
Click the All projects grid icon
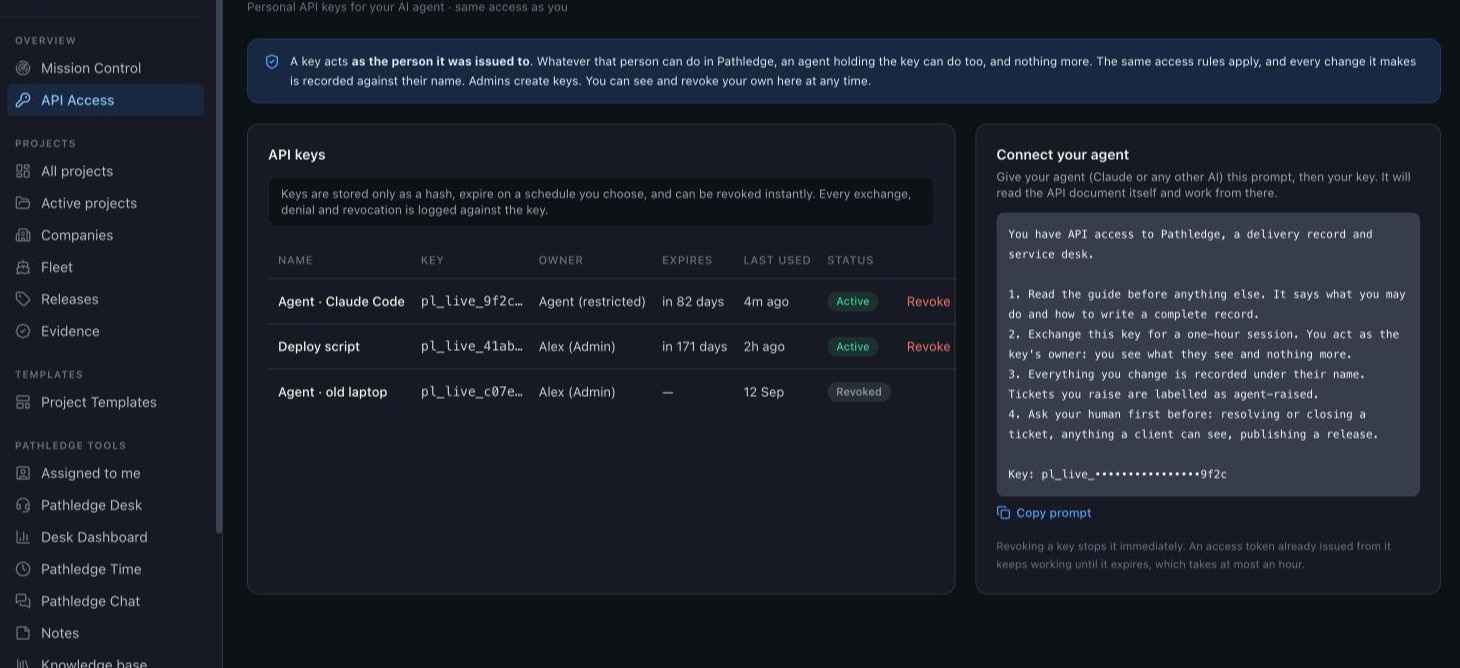[23, 171]
